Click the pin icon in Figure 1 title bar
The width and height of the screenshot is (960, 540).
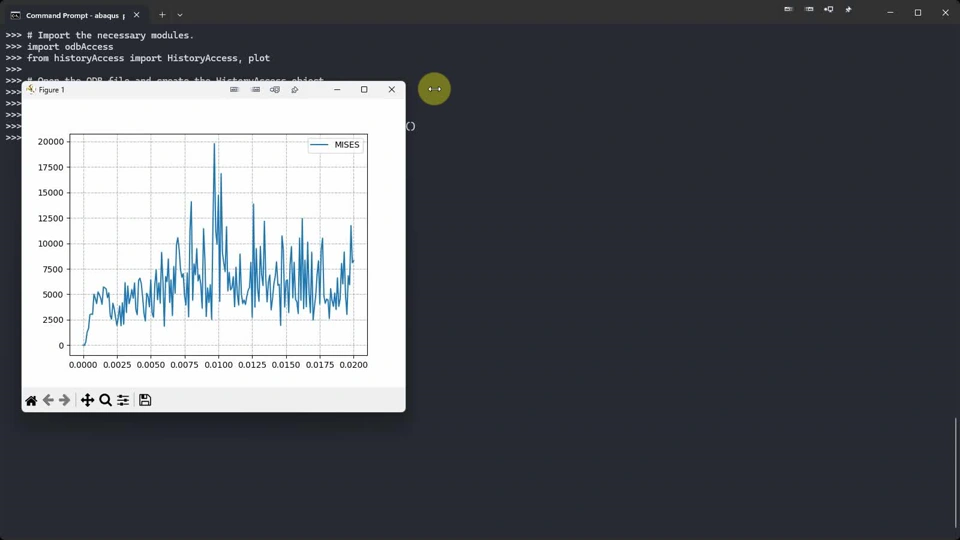coord(294,89)
